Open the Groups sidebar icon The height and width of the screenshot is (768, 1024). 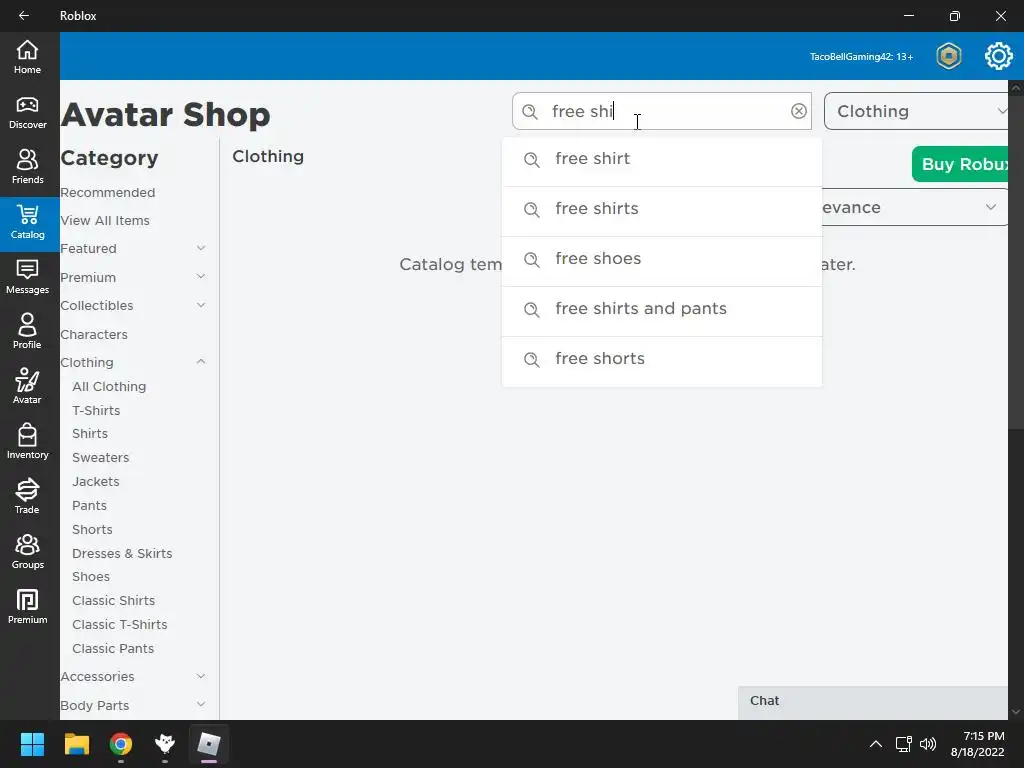[x=27, y=552]
